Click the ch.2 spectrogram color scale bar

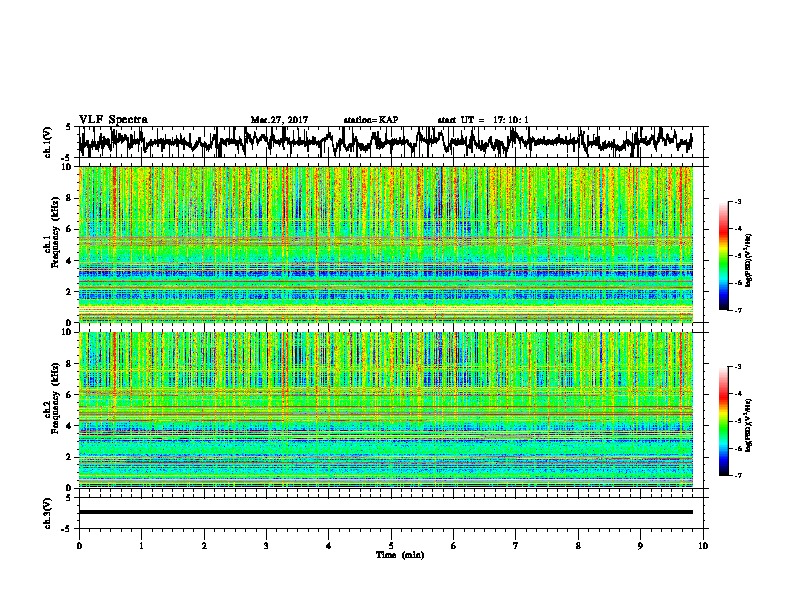pos(723,421)
